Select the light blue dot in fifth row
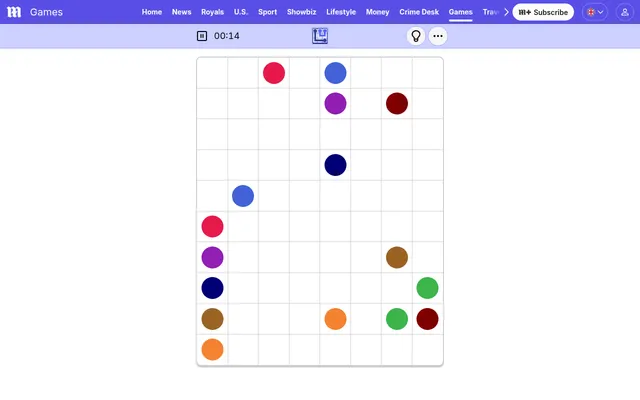Image resolution: width=640 pixels, height=400 pixels. 243,196
